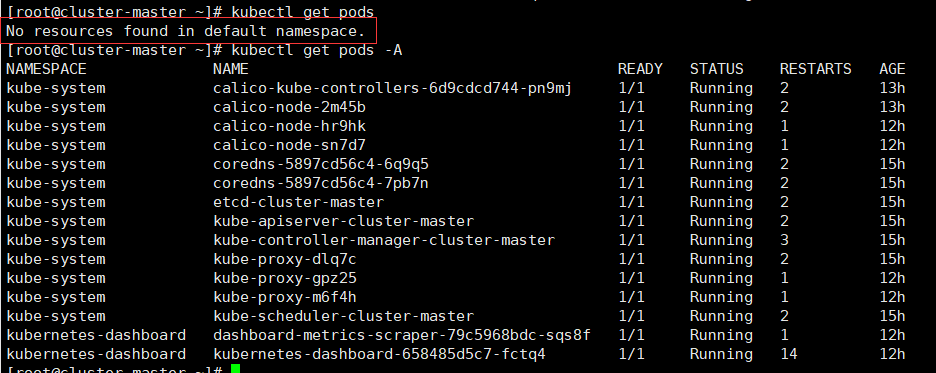The image size is (936, 373).
Task: Select kubernetes-dashboard-658485d5c7-fctq4 pod name
Action: coord(379,354)
